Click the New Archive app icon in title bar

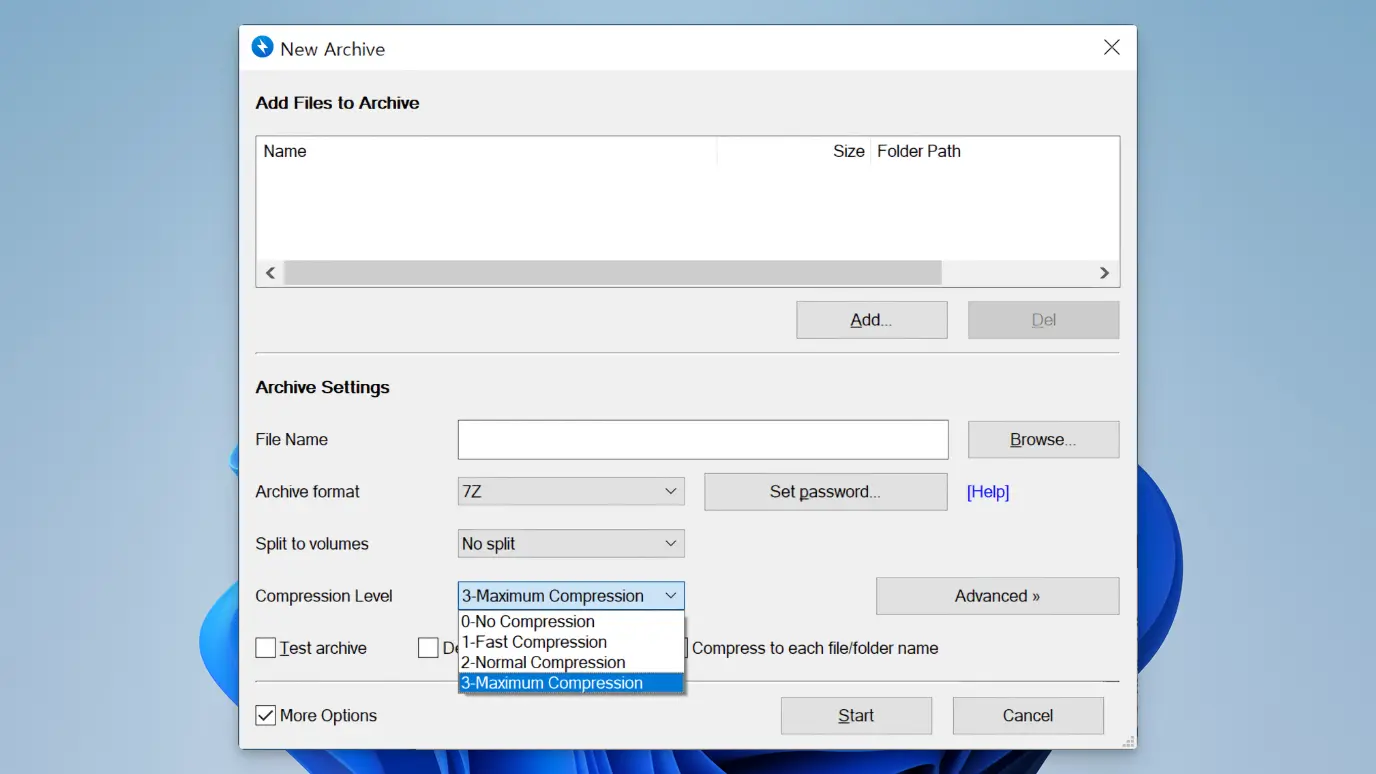point(262,48)
